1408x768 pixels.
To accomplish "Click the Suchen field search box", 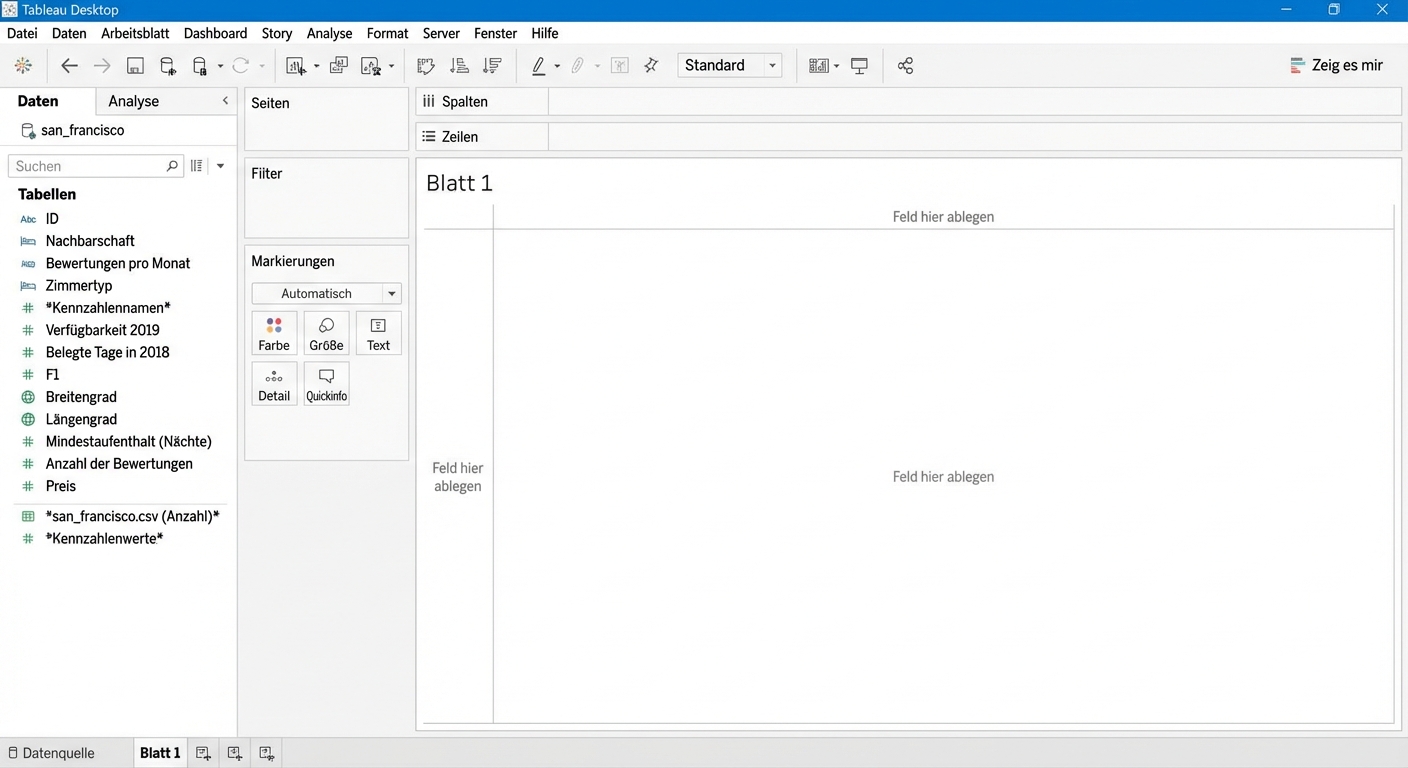I will [x=88, y=166].
